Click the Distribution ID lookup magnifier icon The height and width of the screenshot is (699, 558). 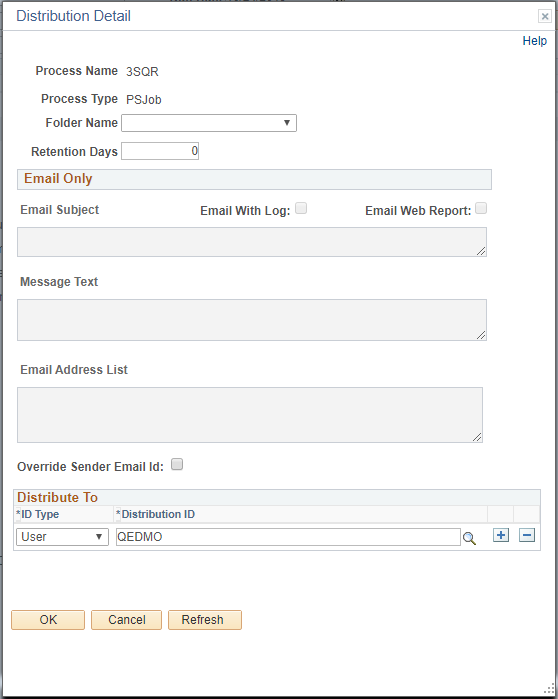(469, 538)
